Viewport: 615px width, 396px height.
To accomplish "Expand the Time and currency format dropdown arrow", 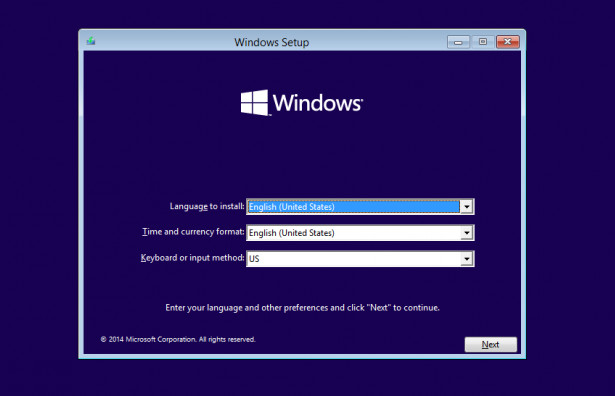I will [466, 233].
